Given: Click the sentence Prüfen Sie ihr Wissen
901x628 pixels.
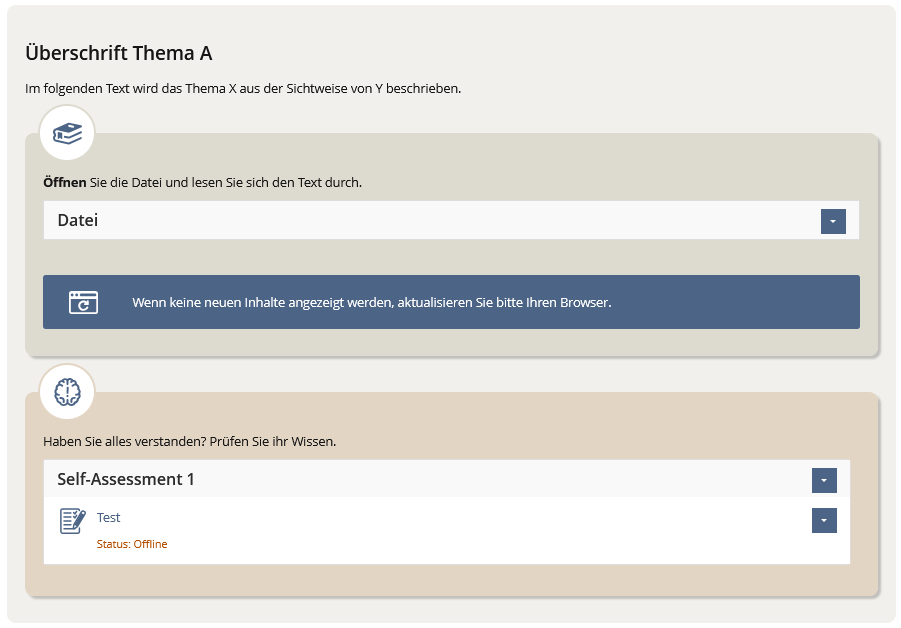Looking at the screenshot, I should click(x=273, y=442).
